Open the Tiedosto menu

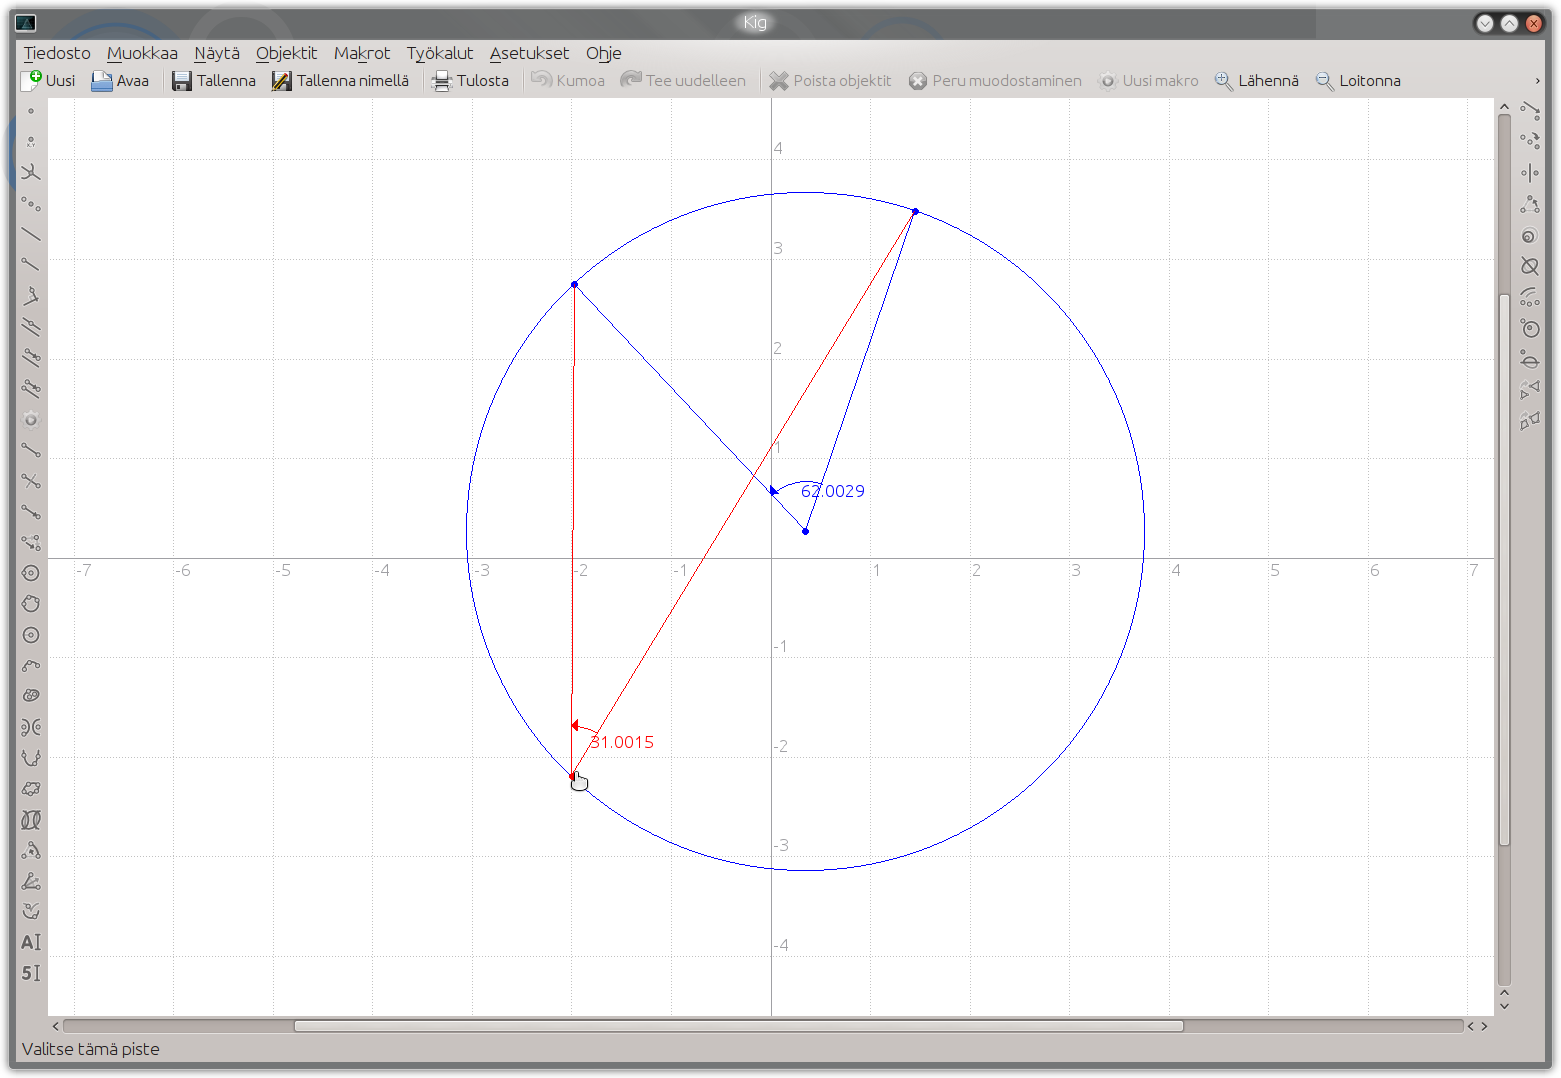pyautogui.click(x=57, y=53)
